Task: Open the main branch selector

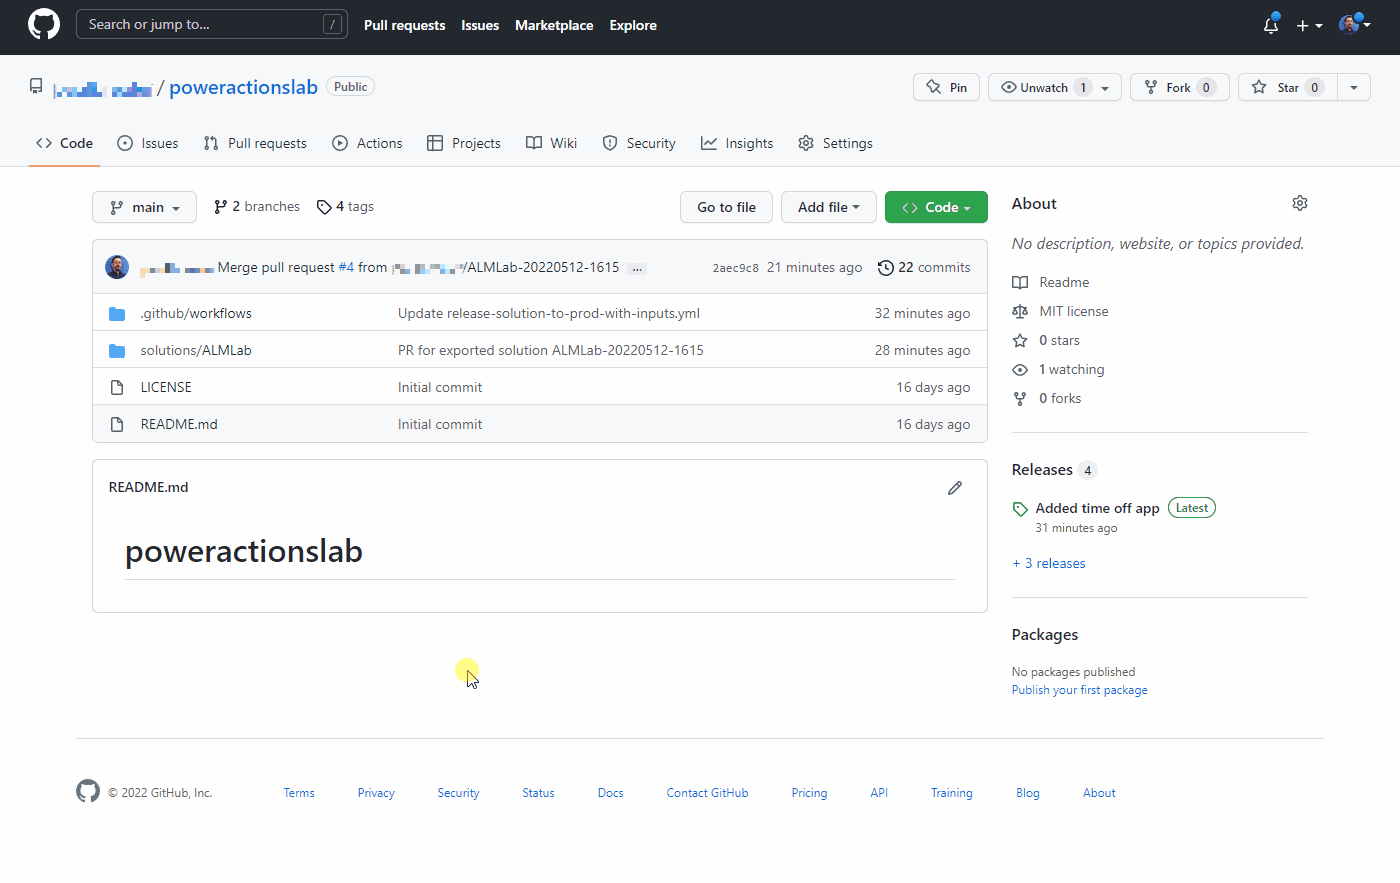Action: tap(144, 206)
